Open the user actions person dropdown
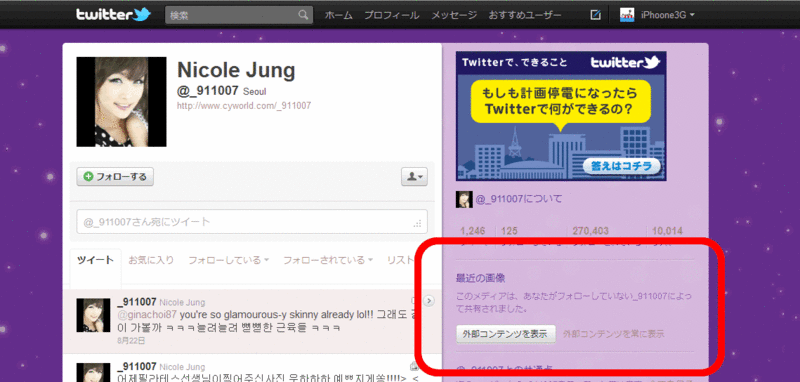Viewport: 800px width, 382px height. click(x=414, y=176)
